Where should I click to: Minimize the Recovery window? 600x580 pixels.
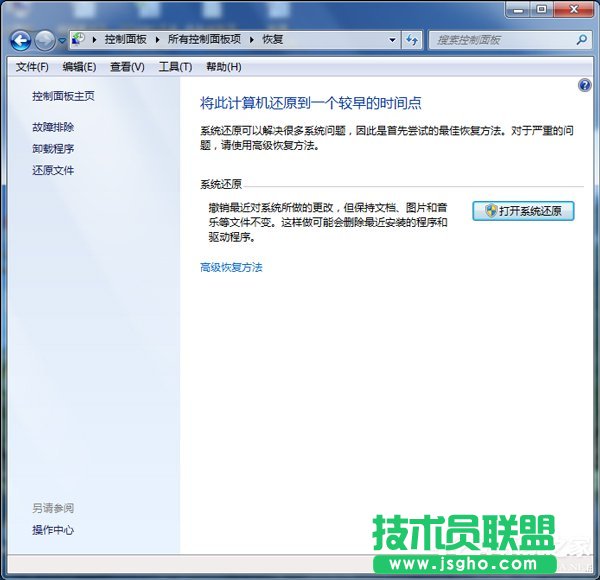(x=518, y=10)
